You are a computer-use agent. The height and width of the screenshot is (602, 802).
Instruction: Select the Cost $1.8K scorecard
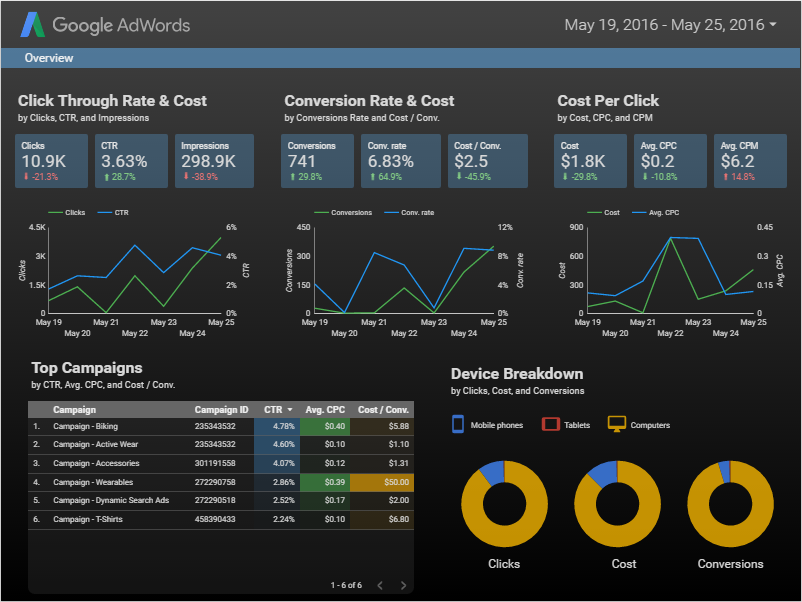(590, 161)
